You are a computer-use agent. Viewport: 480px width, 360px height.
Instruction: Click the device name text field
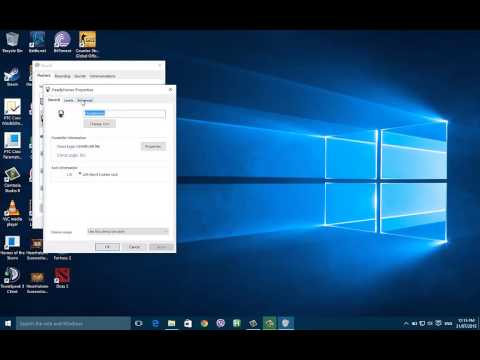(124, 113)
